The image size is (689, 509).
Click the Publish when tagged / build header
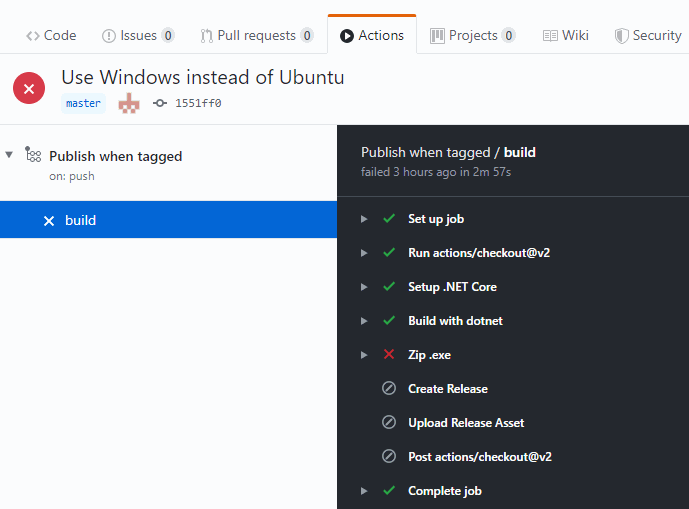(x=448, y=152)
